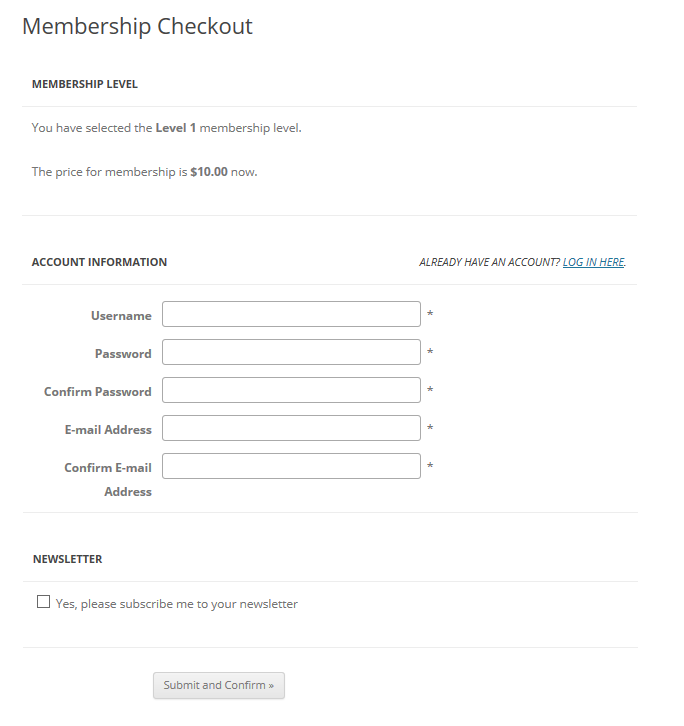Focus the Password input field
The width and height of the screenshot is (684, 726).
[x=291, y=352]
